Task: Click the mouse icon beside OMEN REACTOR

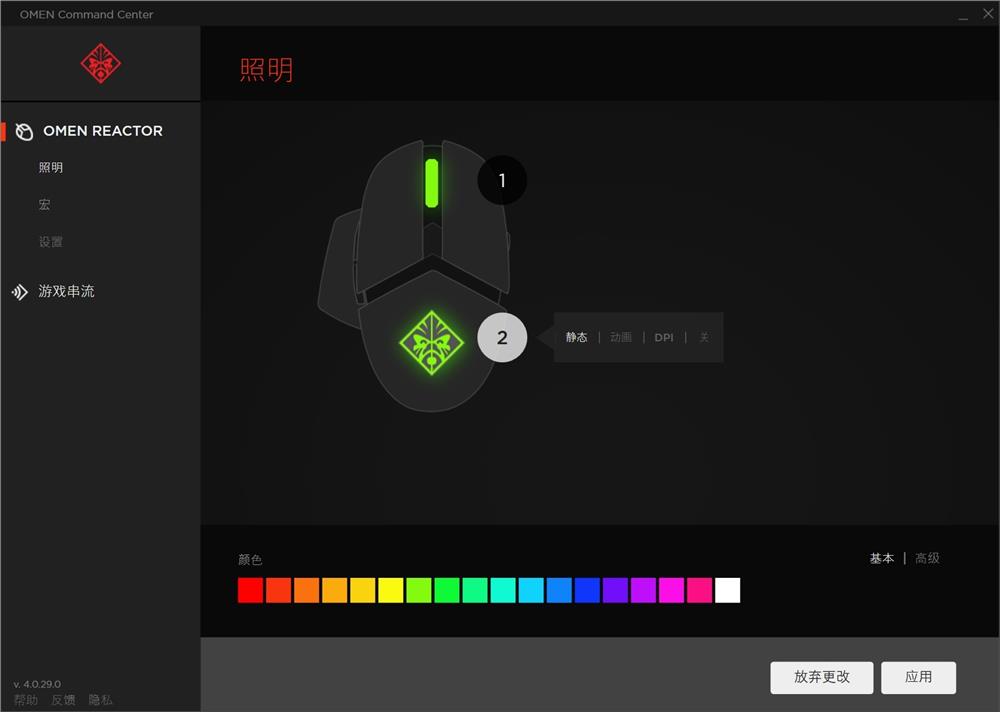Action: [x=23, y=131]
